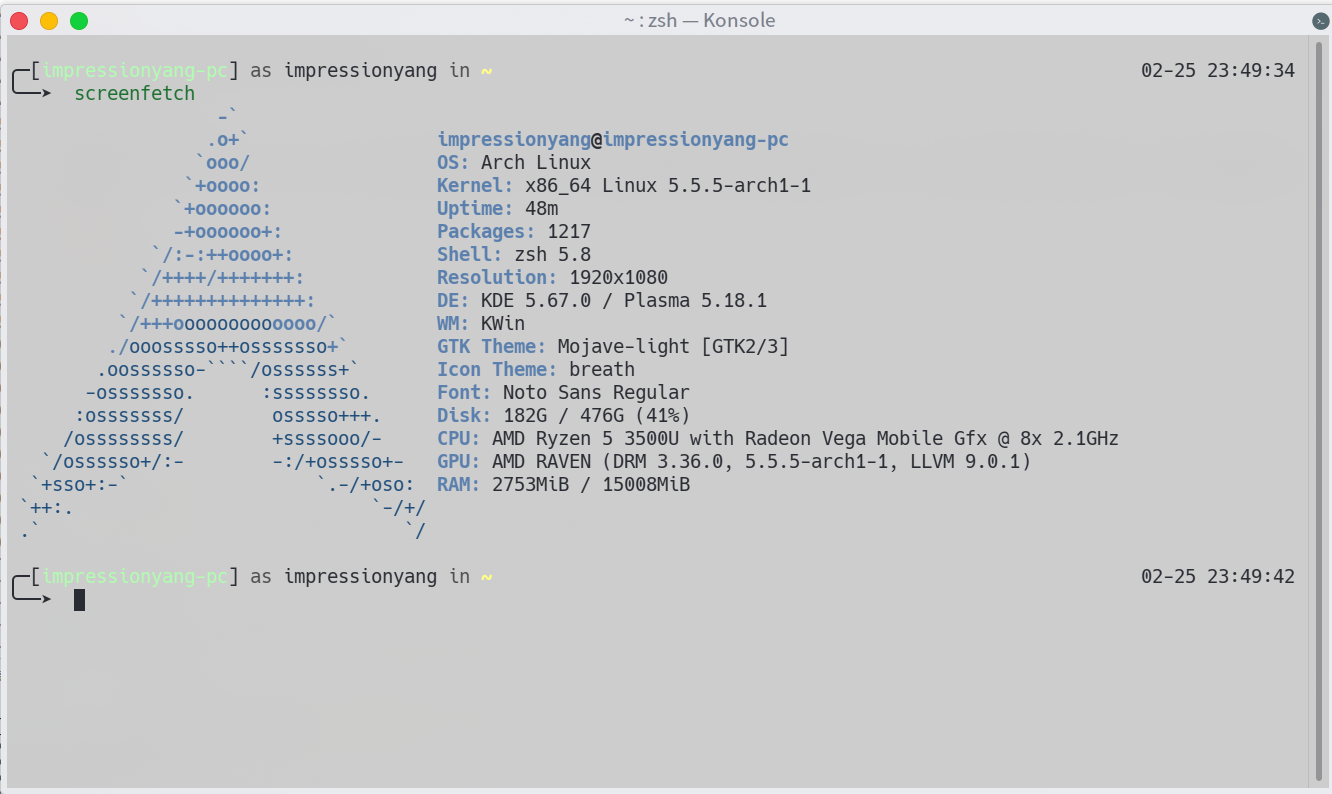Click the terminal's vertical scrollbar handle

(1318, 413)
